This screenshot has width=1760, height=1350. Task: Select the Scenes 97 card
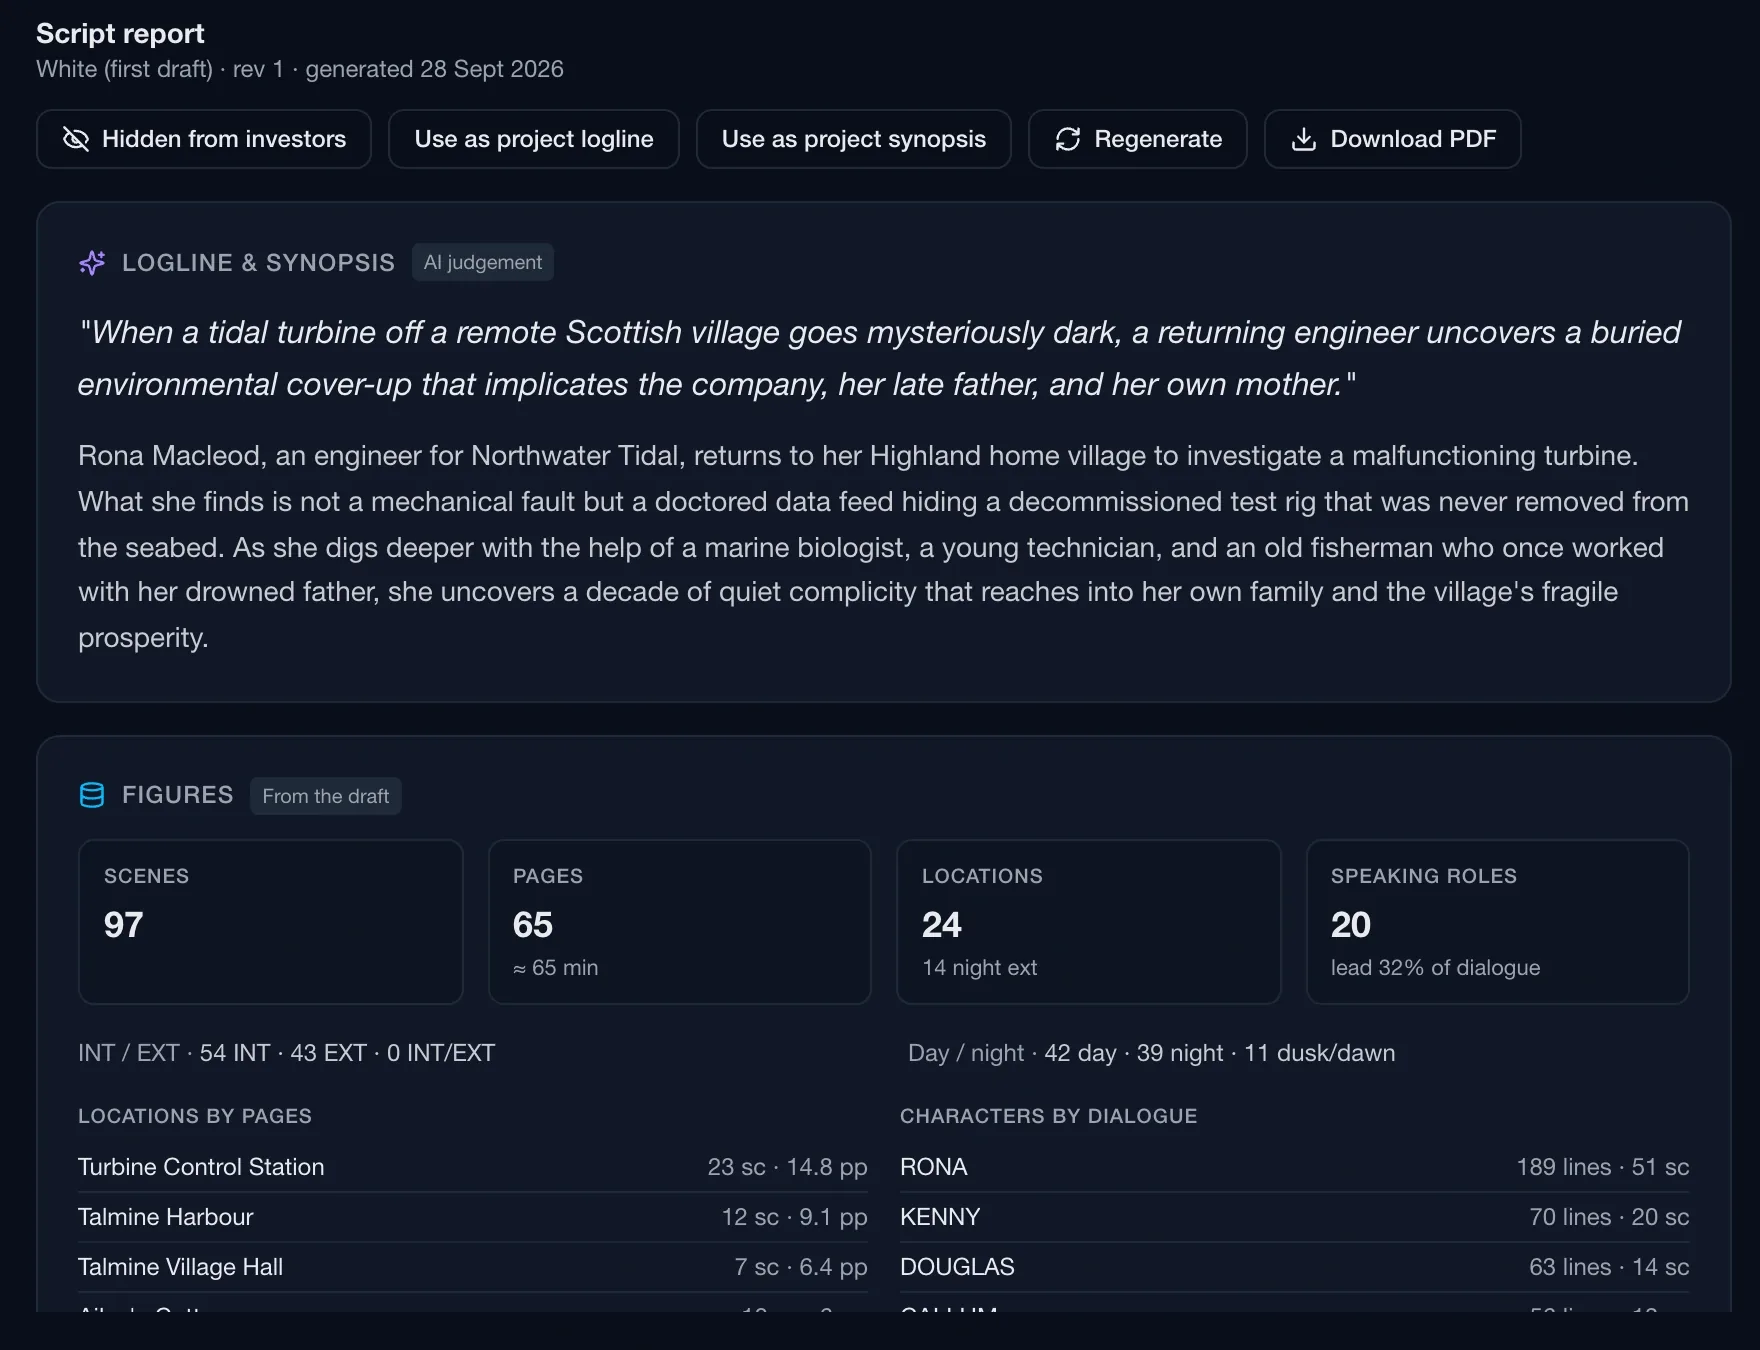(271, 922)
